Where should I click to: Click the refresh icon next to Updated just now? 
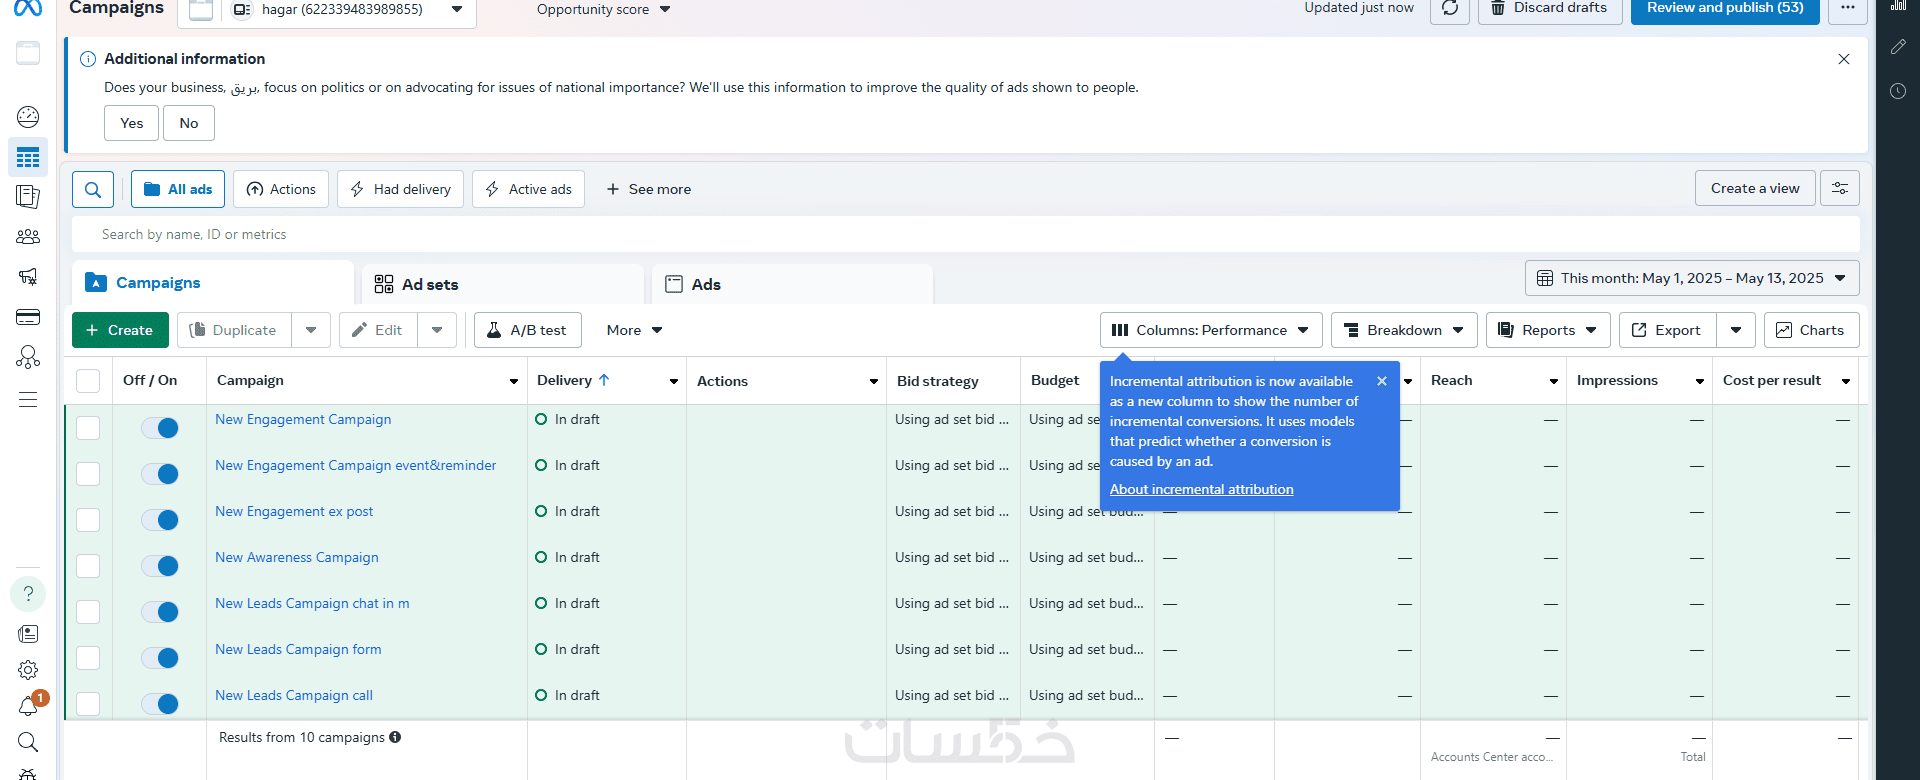[1449, 9]
